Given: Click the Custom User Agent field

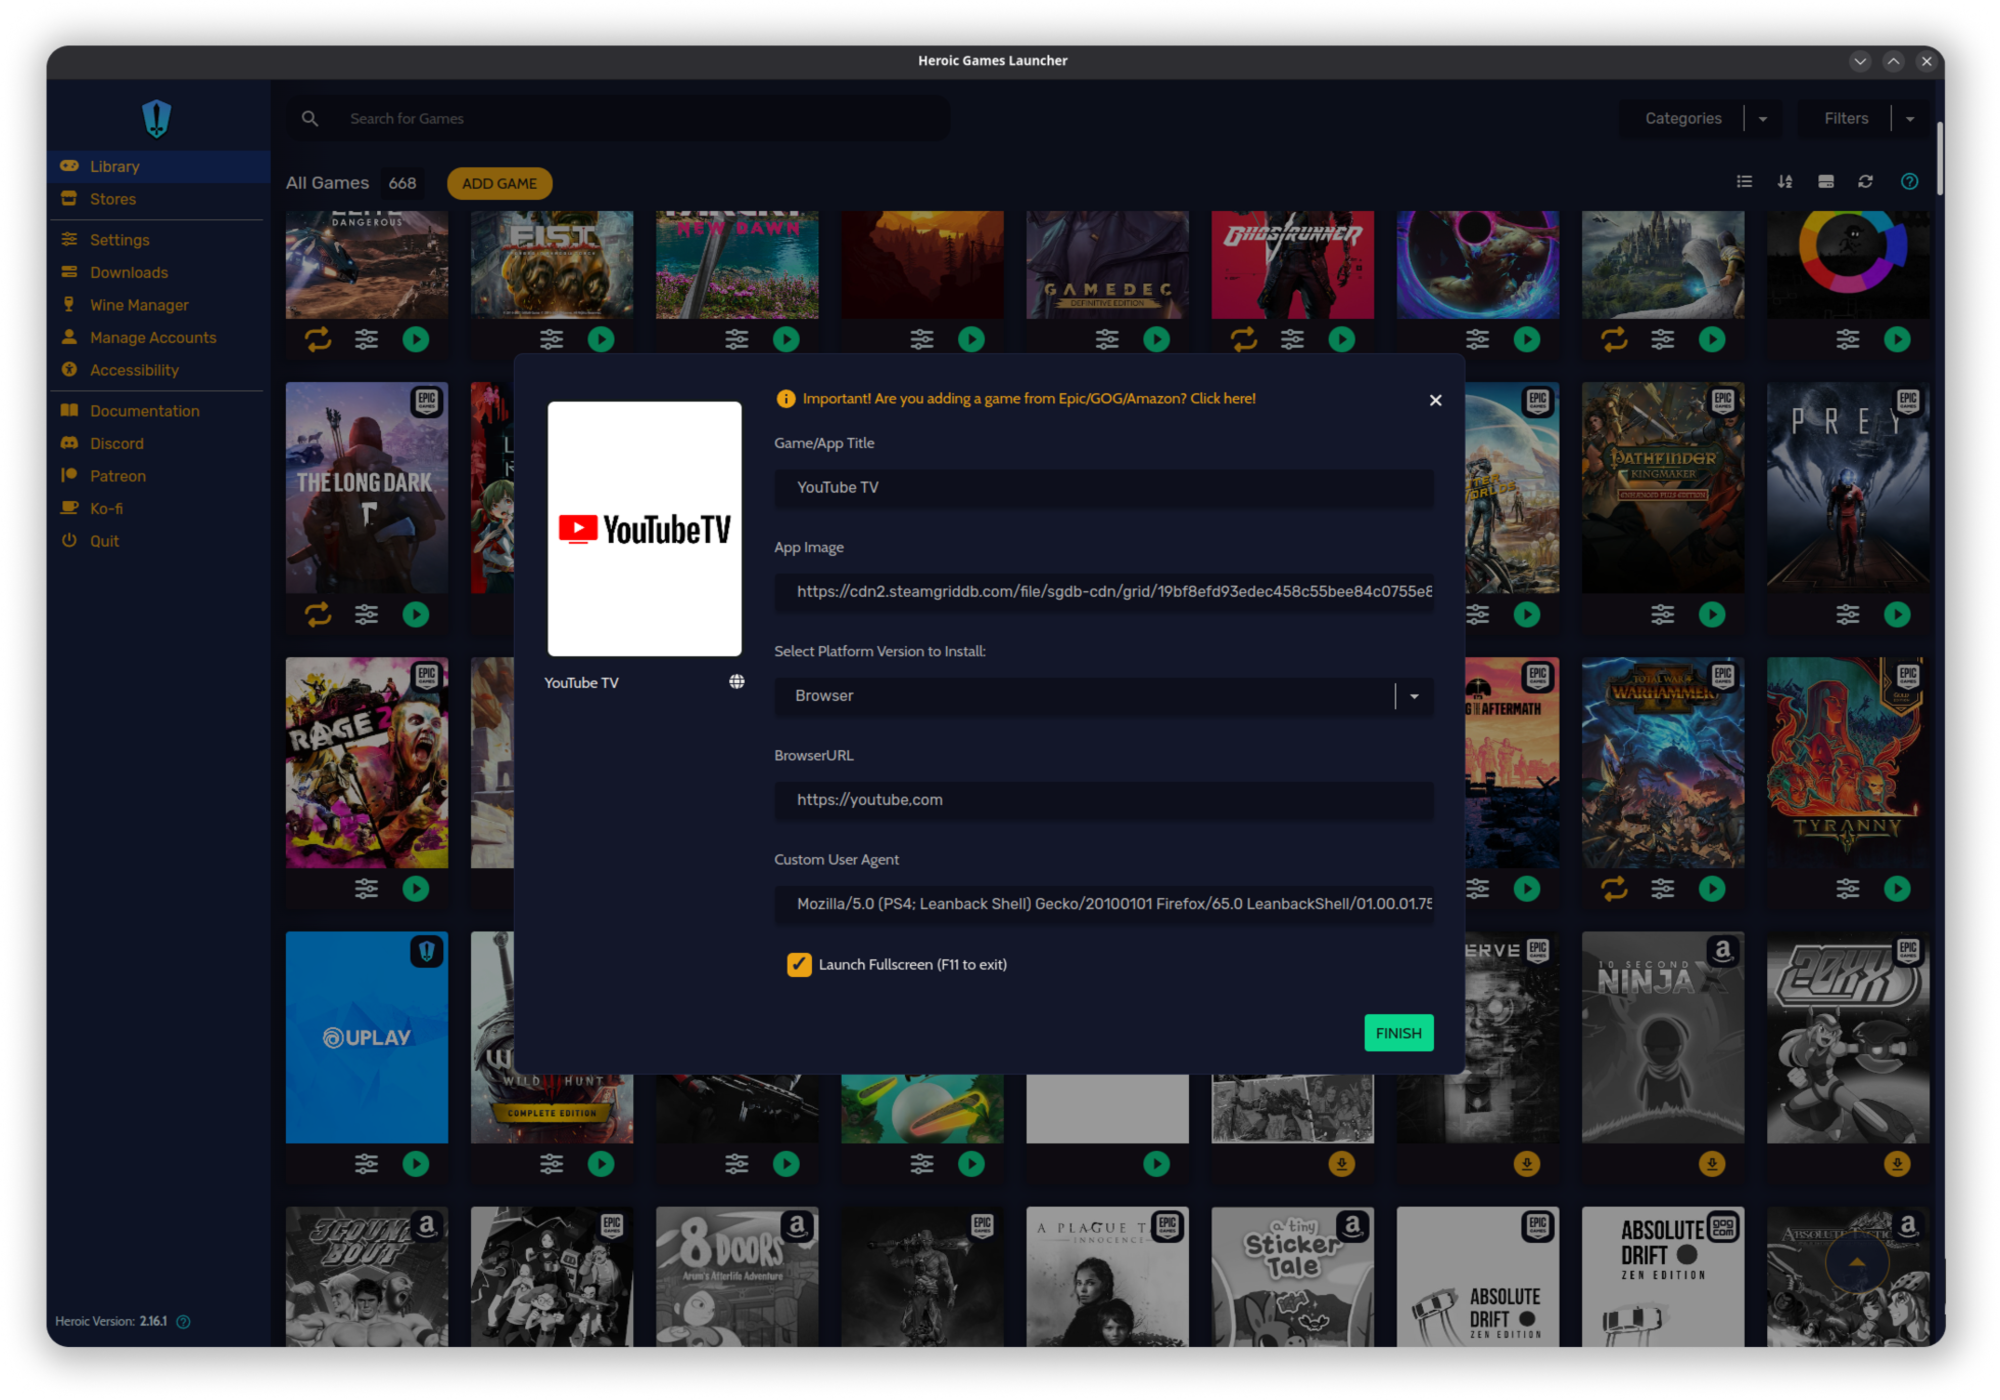Looking at the screenshot, I should pyautogui.click(x=1104, y=904).
